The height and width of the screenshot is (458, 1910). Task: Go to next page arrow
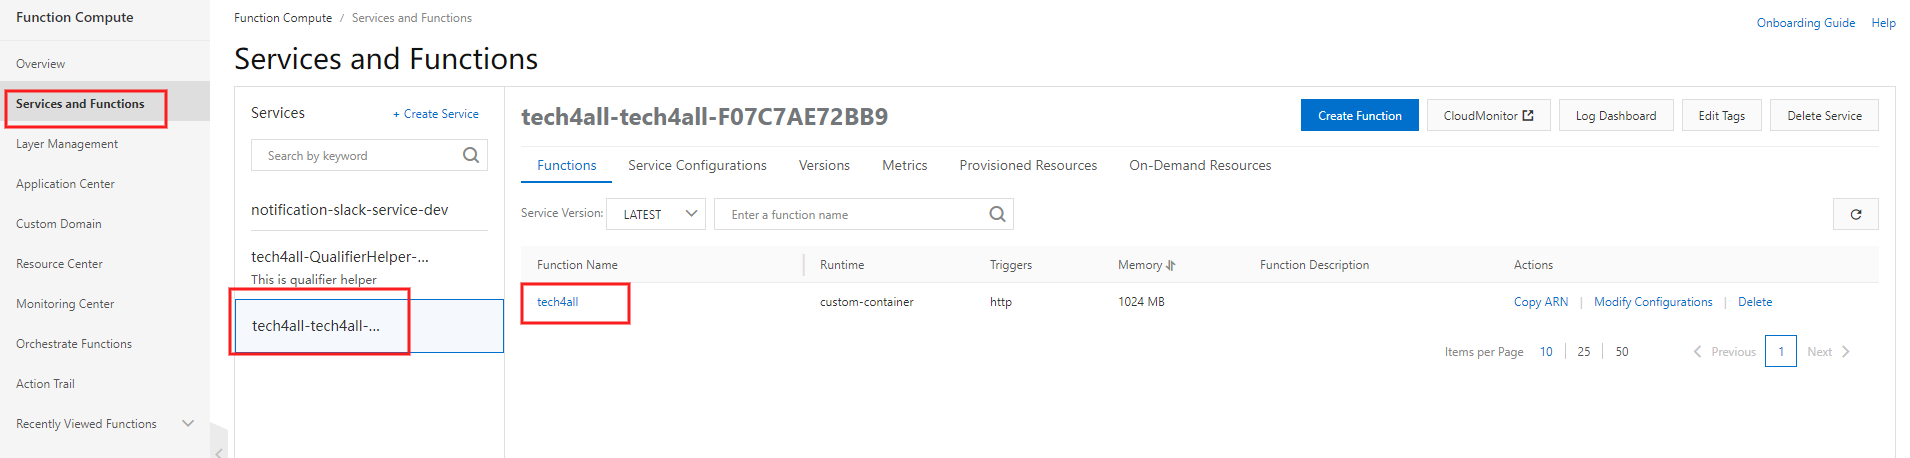[1846, 352]
